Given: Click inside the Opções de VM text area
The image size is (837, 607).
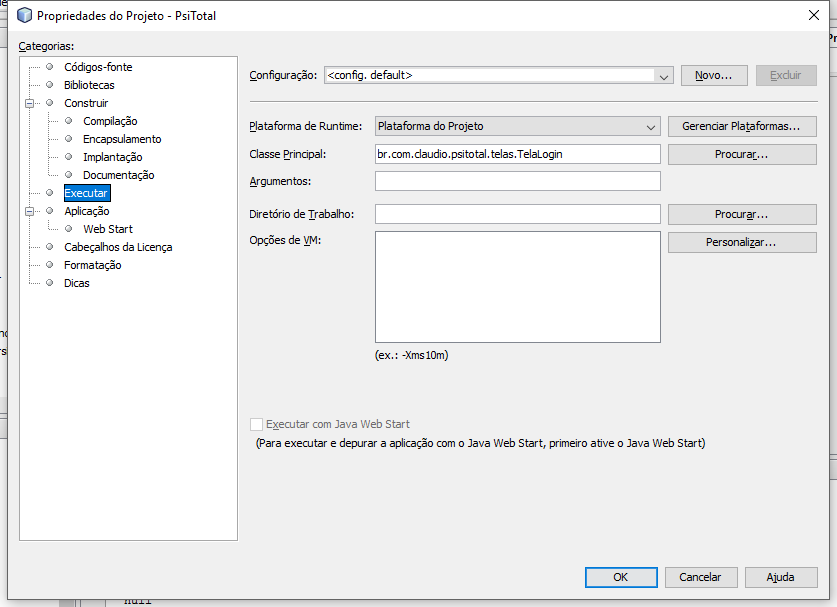Looking at the screenshot, I should tap(517, 287).
